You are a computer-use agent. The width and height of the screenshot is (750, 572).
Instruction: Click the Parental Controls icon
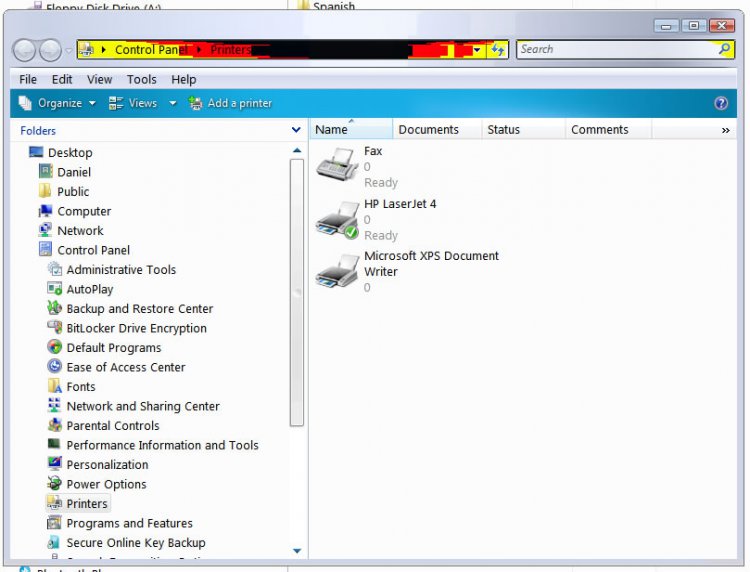pos(55,425)
